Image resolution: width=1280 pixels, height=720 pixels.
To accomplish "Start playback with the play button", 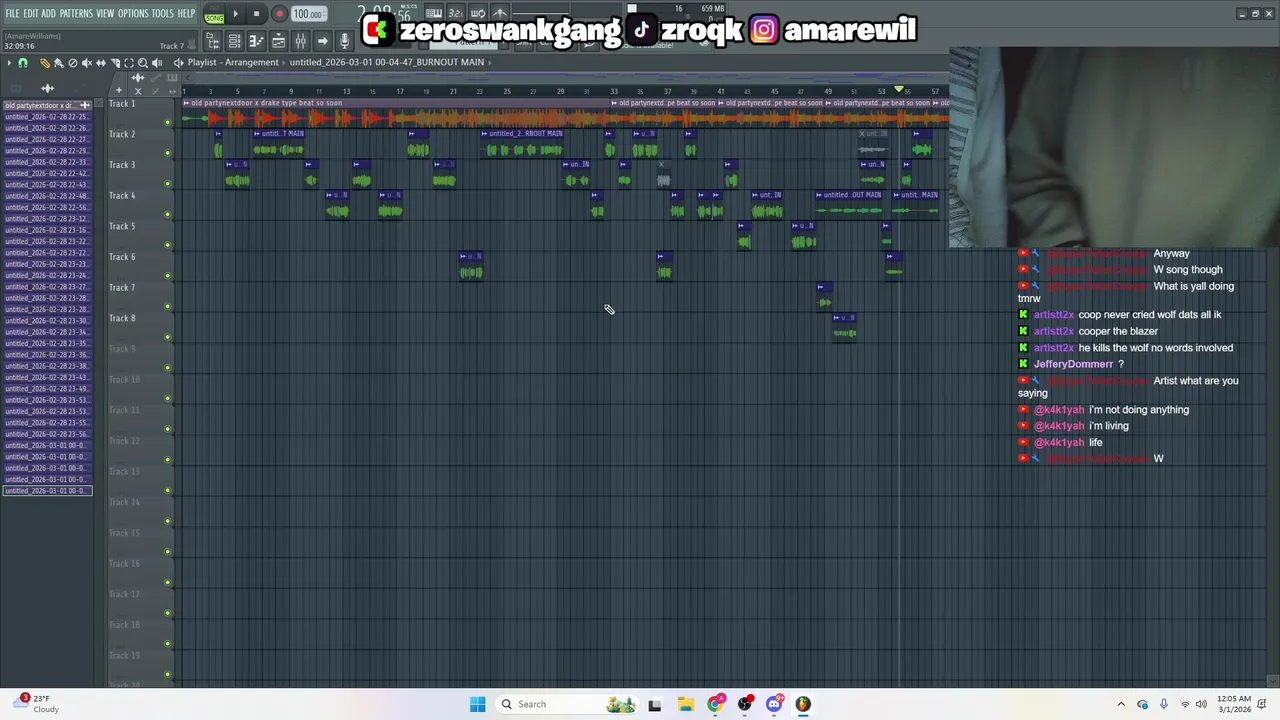I will click(x=236, y=14).
